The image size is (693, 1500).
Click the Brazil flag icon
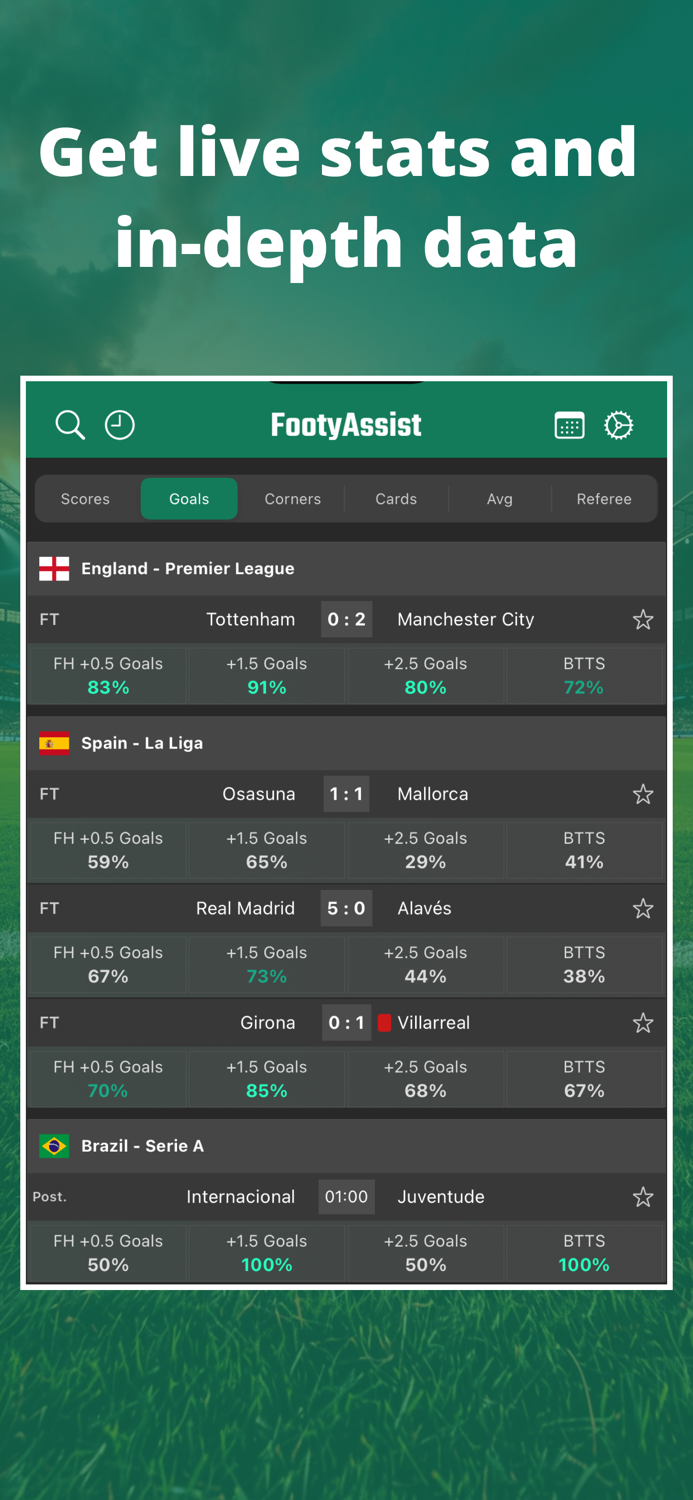tap(53, 1146)
